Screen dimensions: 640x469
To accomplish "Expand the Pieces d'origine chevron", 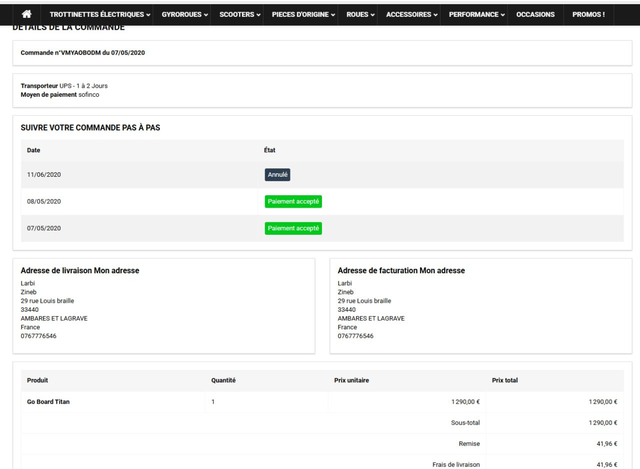I will click(x=333, y=15).
